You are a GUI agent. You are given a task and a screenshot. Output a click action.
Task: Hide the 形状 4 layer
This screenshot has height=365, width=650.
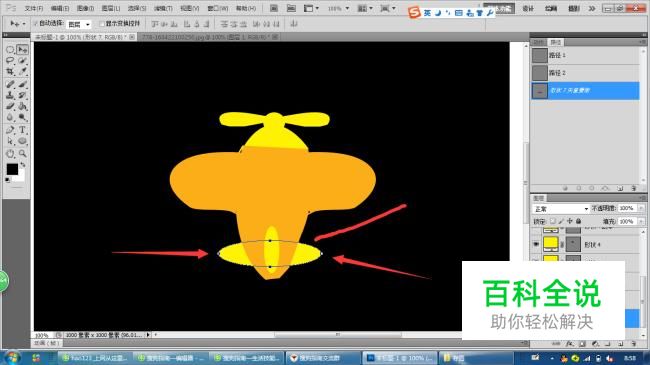pos(536,244)
